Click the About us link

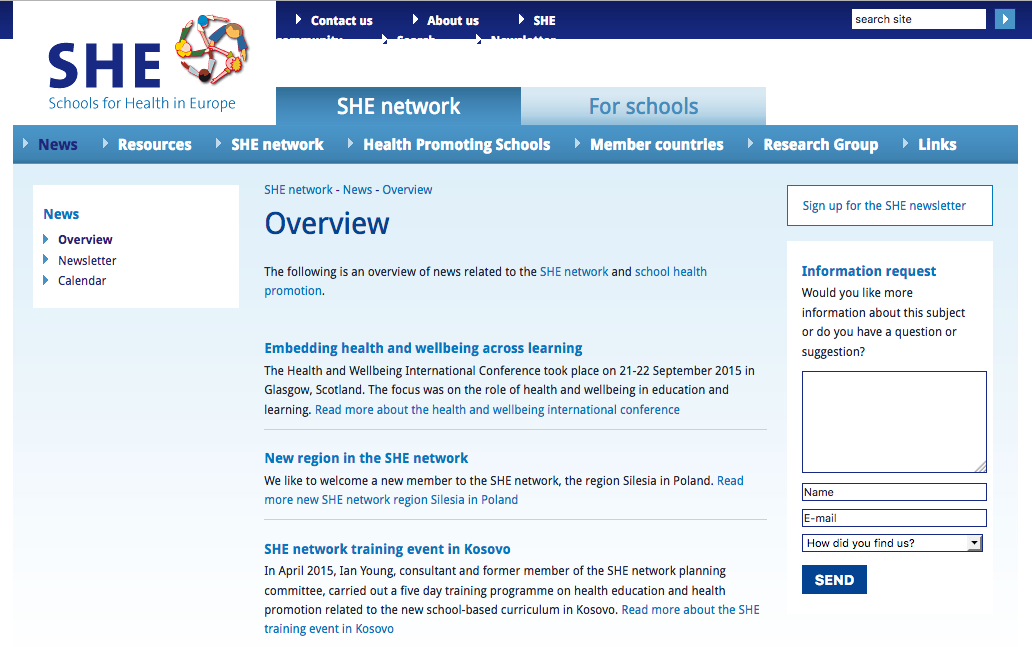[453, 20]
